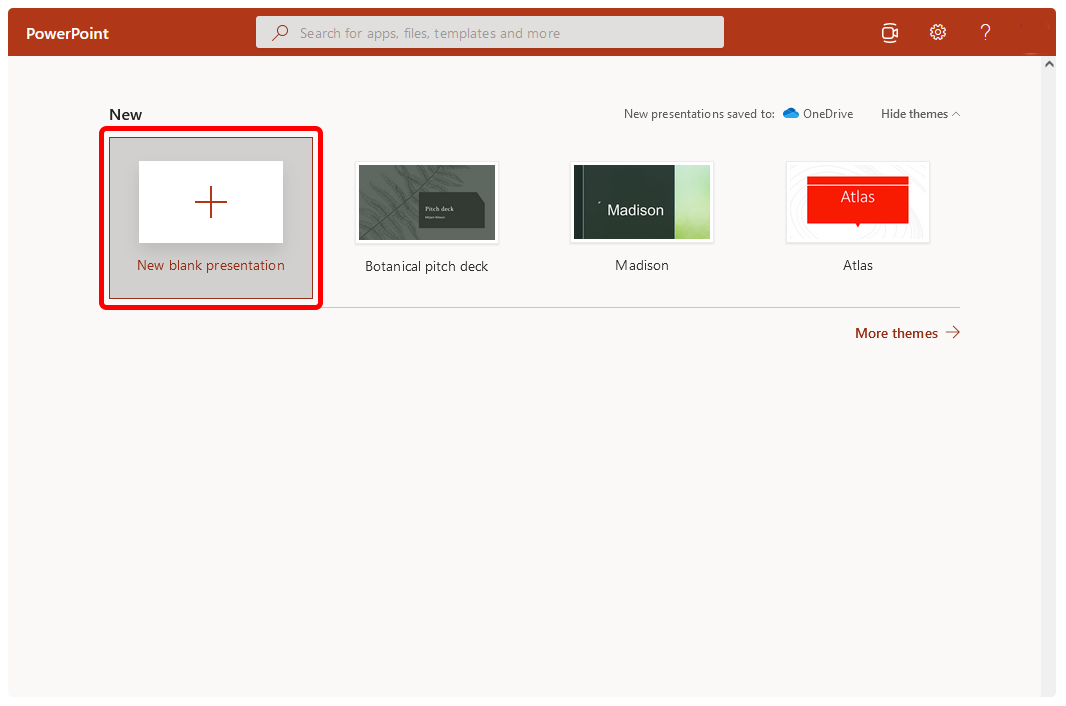Click the plus icon to start blank presentation

210,201
